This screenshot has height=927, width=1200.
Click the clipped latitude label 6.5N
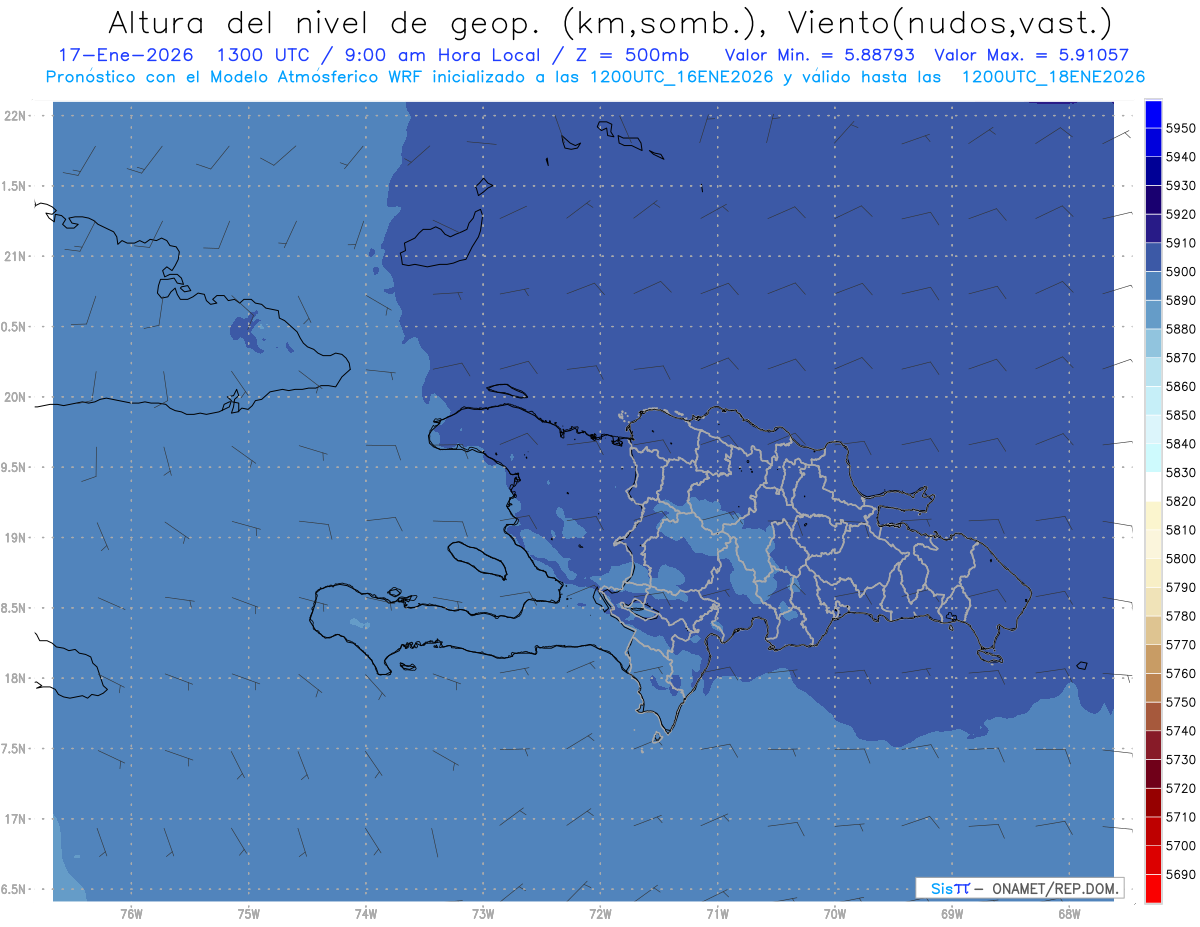coord(15,890)
